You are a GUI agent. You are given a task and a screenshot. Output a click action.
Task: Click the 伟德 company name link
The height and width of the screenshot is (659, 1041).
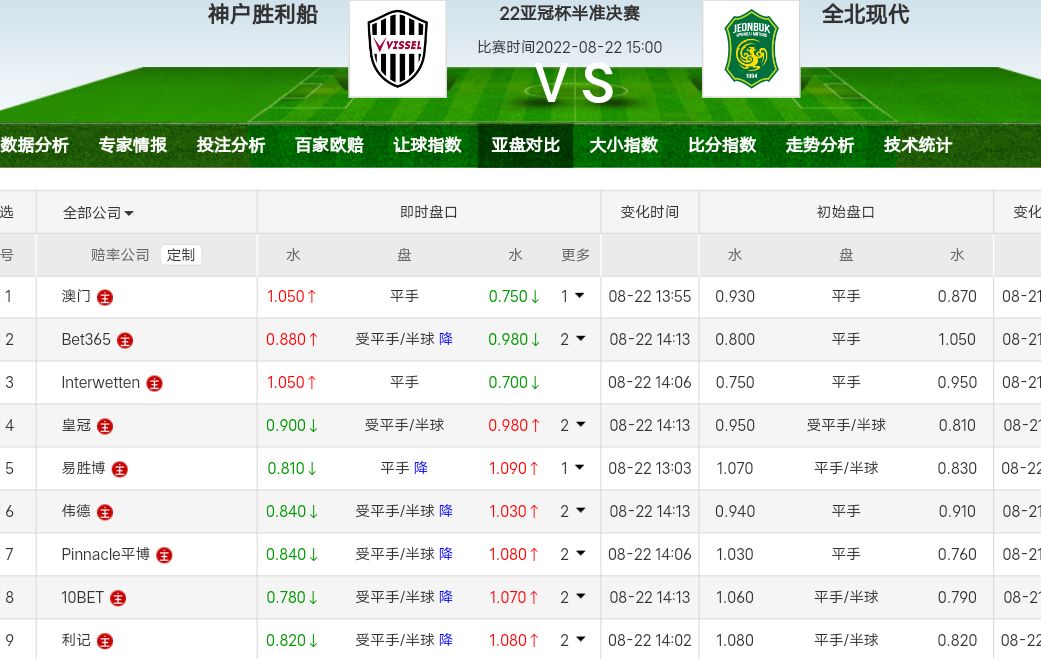pyautogui.click(x=76, y=511)
